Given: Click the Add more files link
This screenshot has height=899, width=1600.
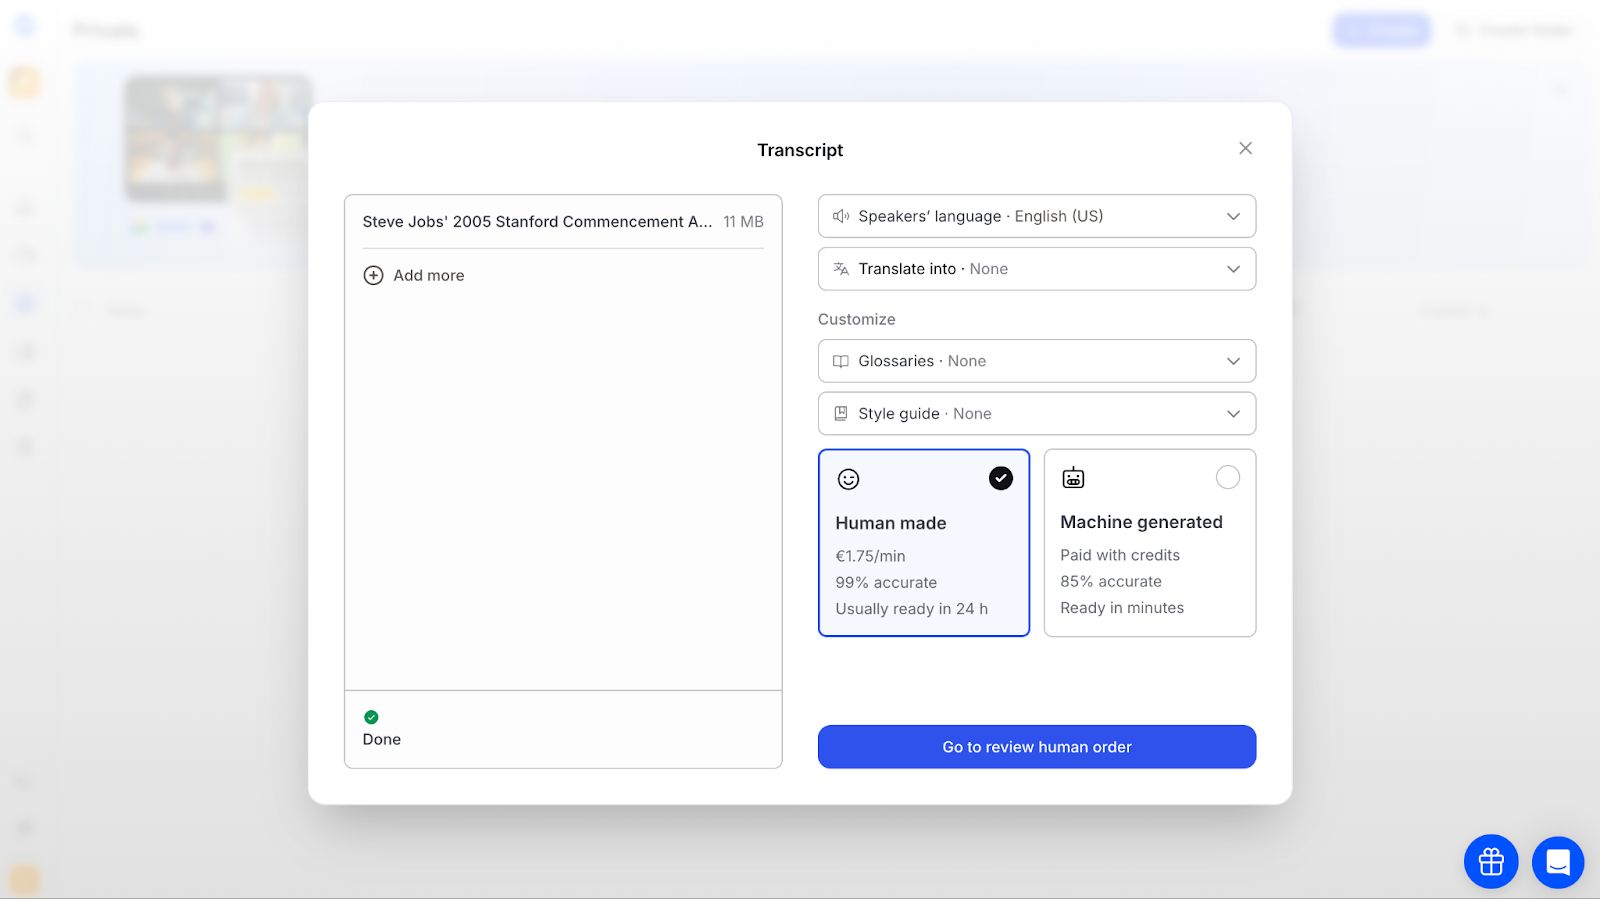Looking at the screenshot, I should [428, 275].
